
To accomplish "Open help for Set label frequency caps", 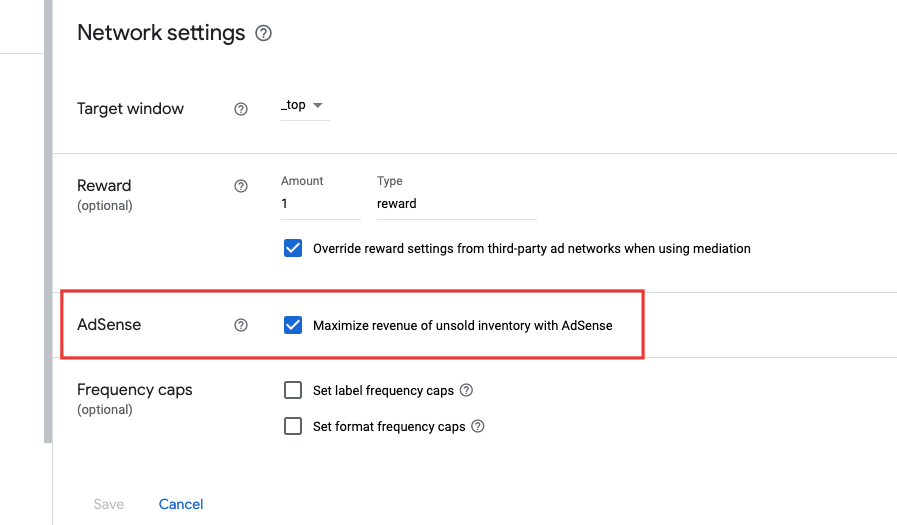I will (x=466, y=390).
